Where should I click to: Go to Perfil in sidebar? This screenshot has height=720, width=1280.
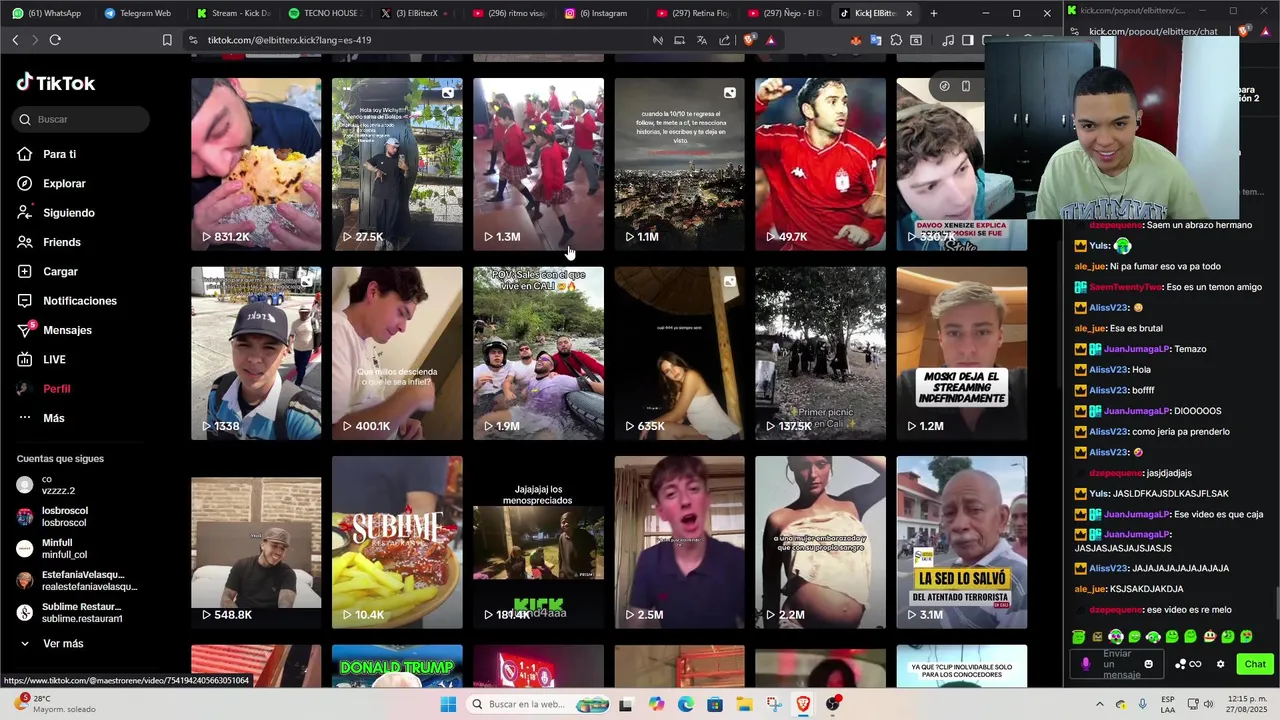(44, 388)
